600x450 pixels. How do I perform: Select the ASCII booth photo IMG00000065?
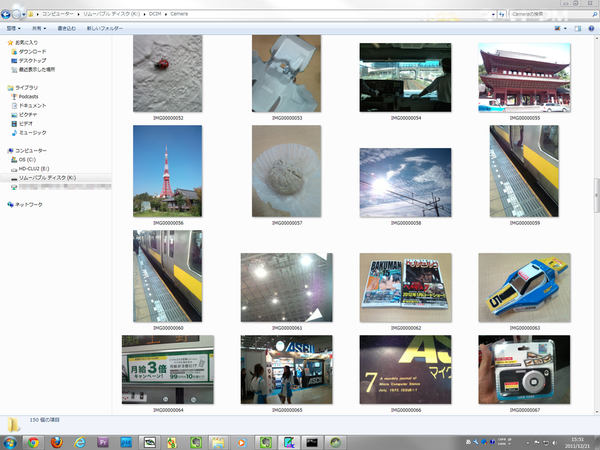[286, 370]
